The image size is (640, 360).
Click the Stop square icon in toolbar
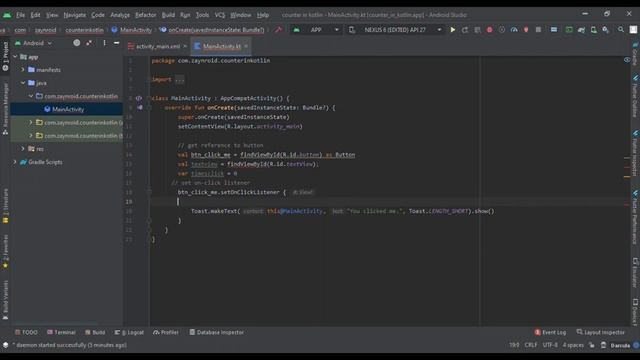(x=538, y=30)
